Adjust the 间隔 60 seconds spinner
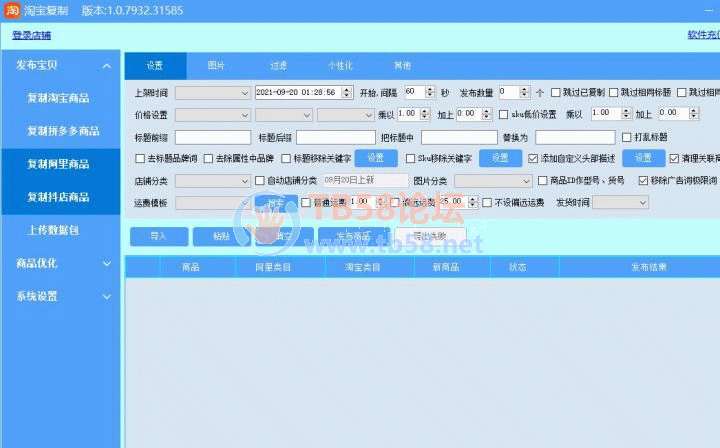This screenshot has width=720, height=448. pyautogui.click(x=430, y=92)
